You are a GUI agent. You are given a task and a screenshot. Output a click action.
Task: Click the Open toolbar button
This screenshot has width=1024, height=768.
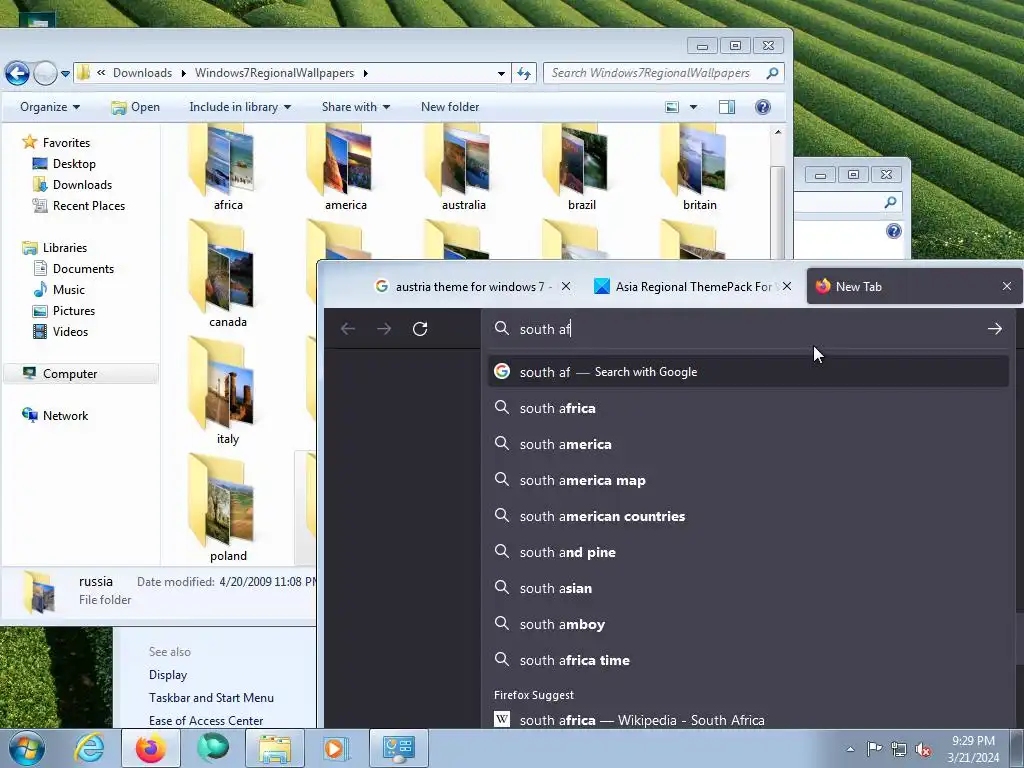pos(135,107)
